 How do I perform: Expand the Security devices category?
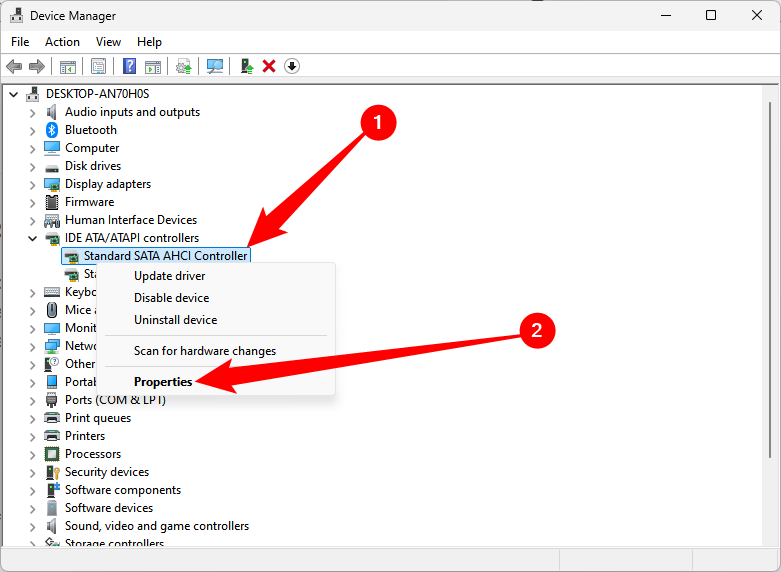32,473
